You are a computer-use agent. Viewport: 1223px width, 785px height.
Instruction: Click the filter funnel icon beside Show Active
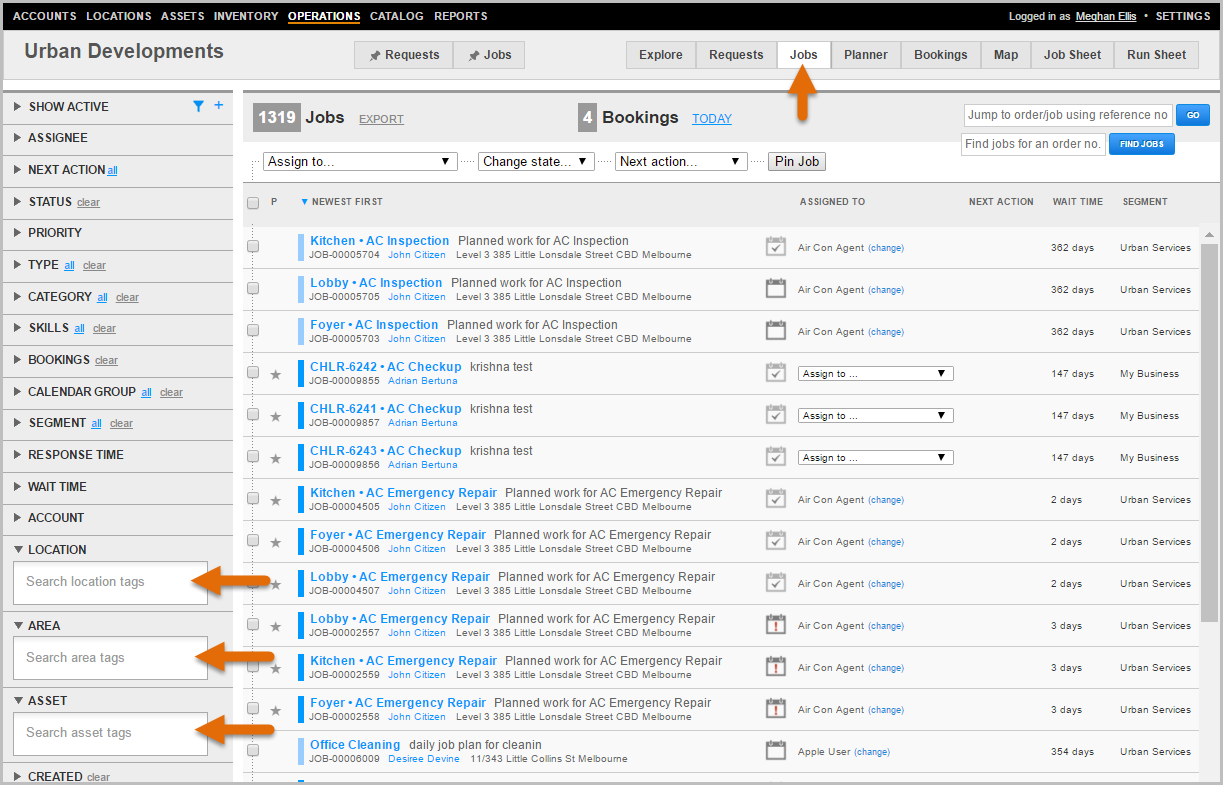198,106
